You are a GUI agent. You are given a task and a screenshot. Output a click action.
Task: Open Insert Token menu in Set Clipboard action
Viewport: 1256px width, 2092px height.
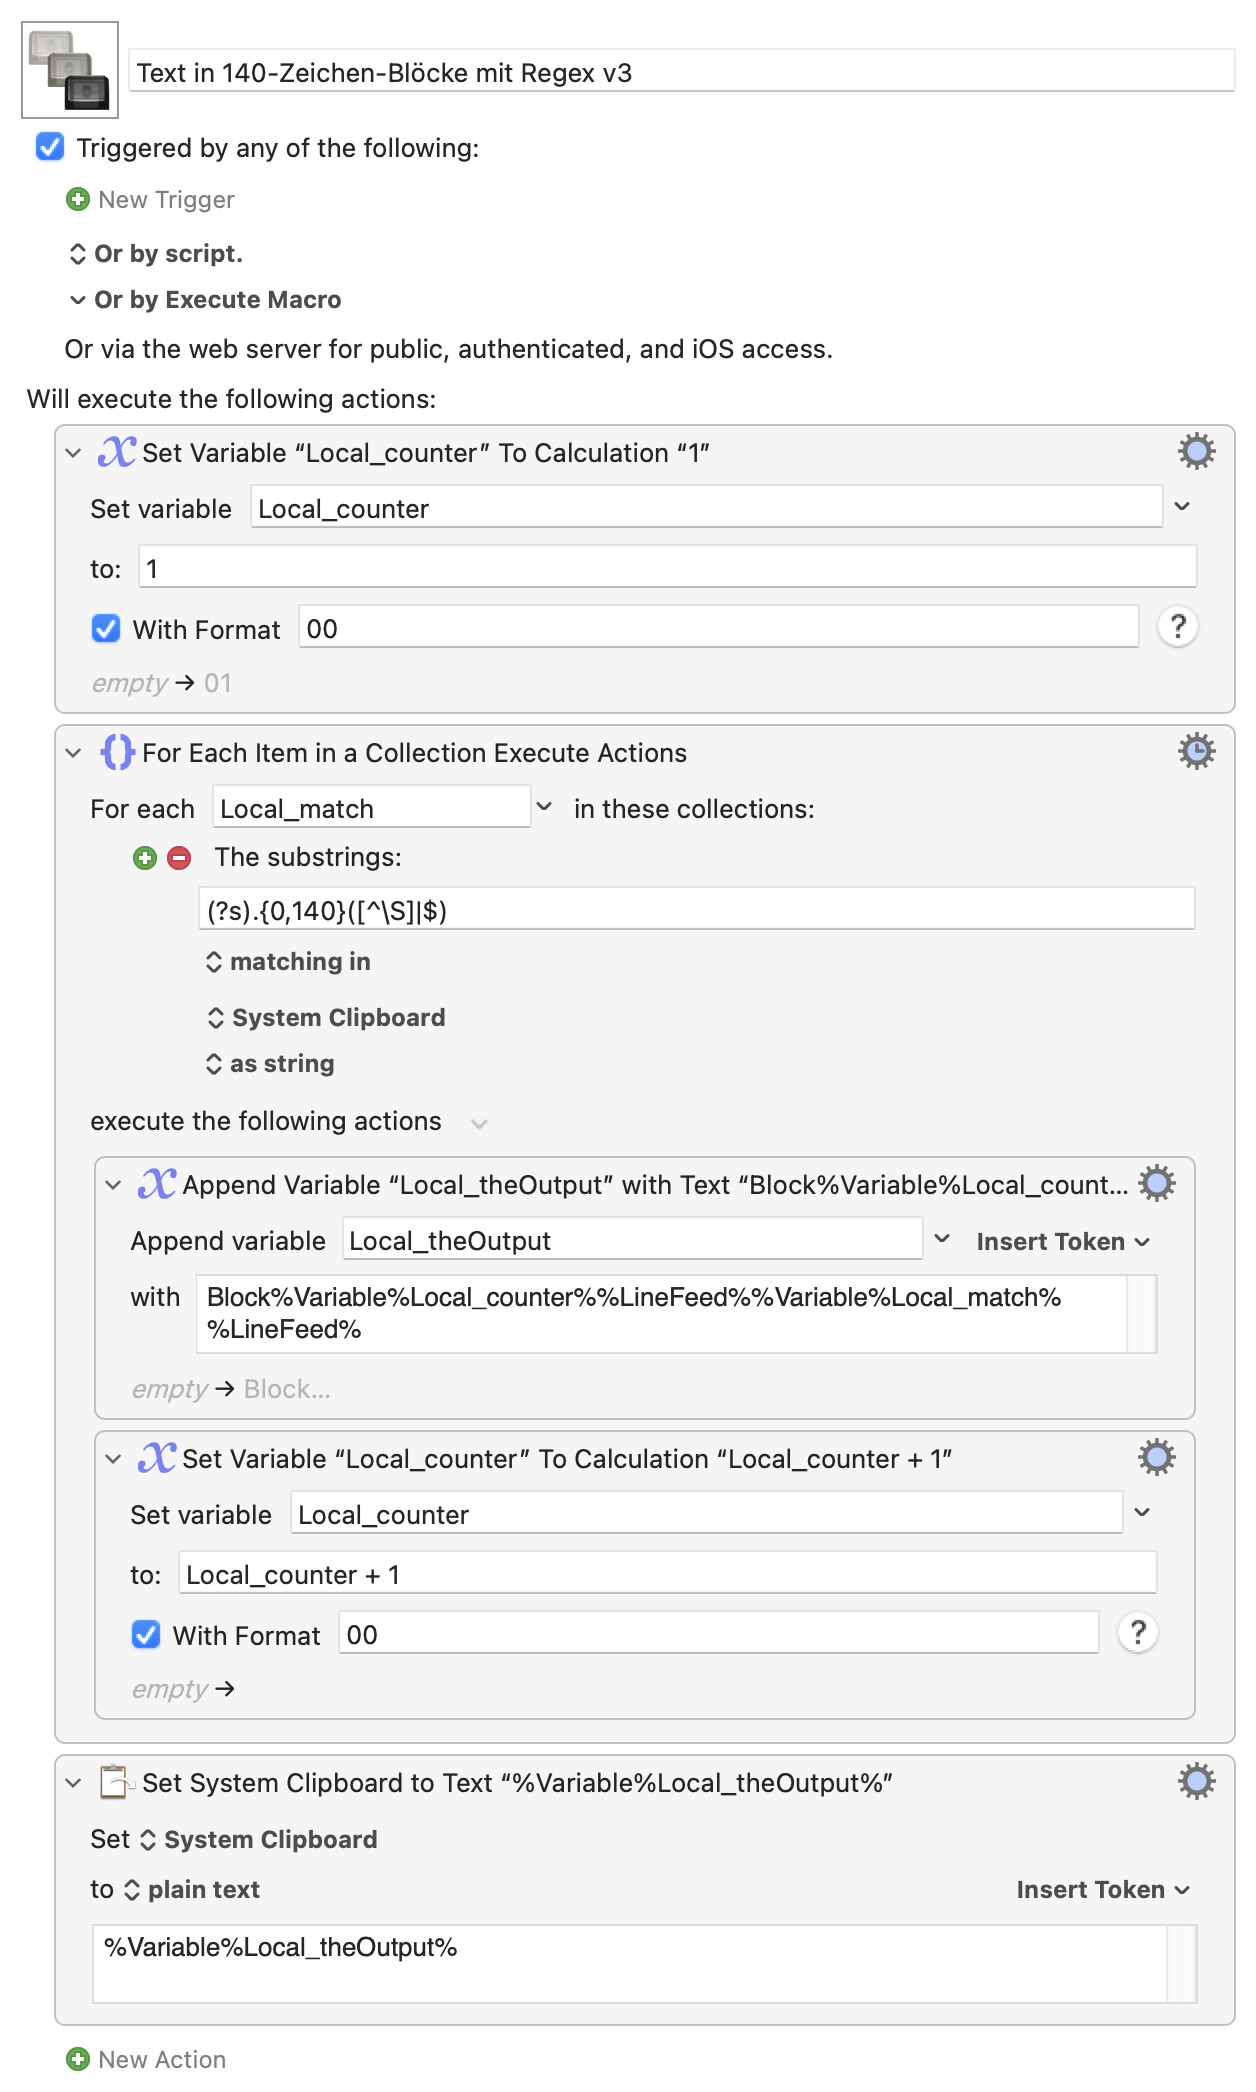pyautogui.click(x=1102, y=1889)
